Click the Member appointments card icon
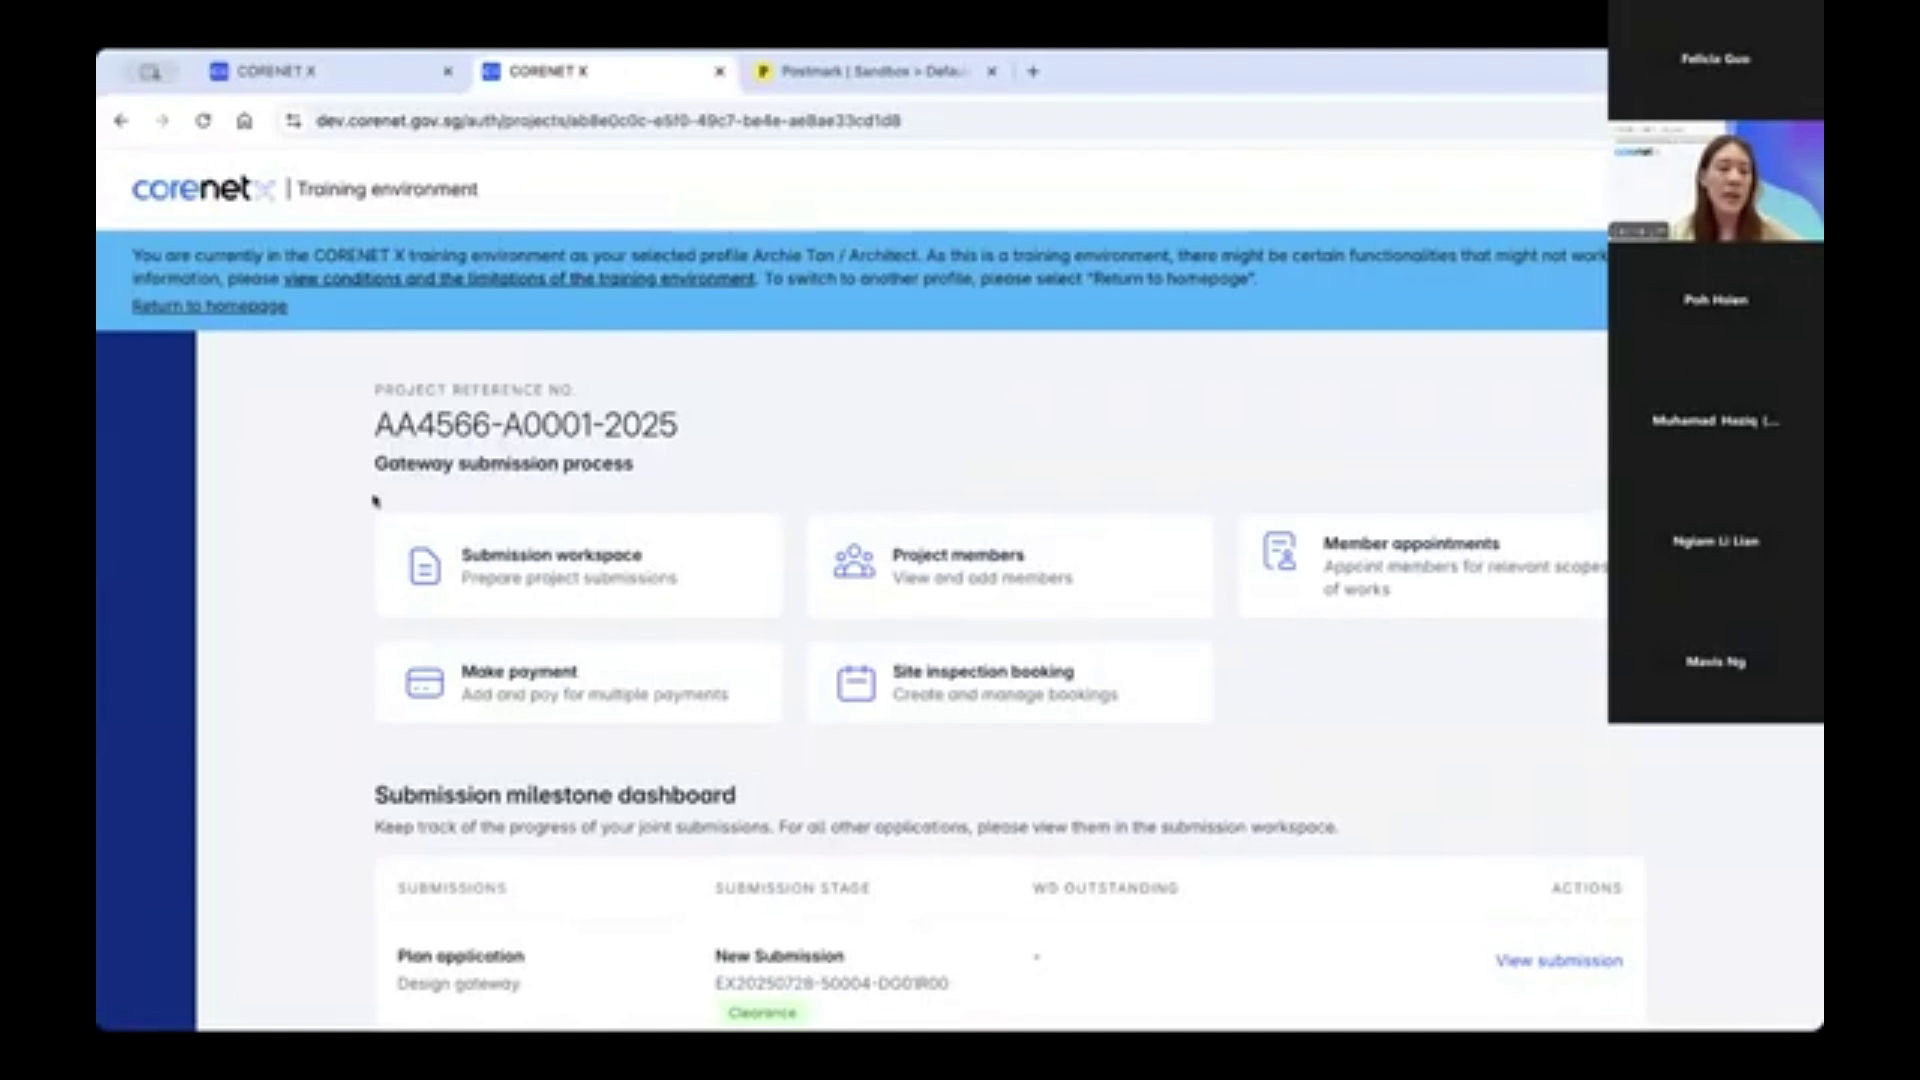 click(x=1280, y=550)
